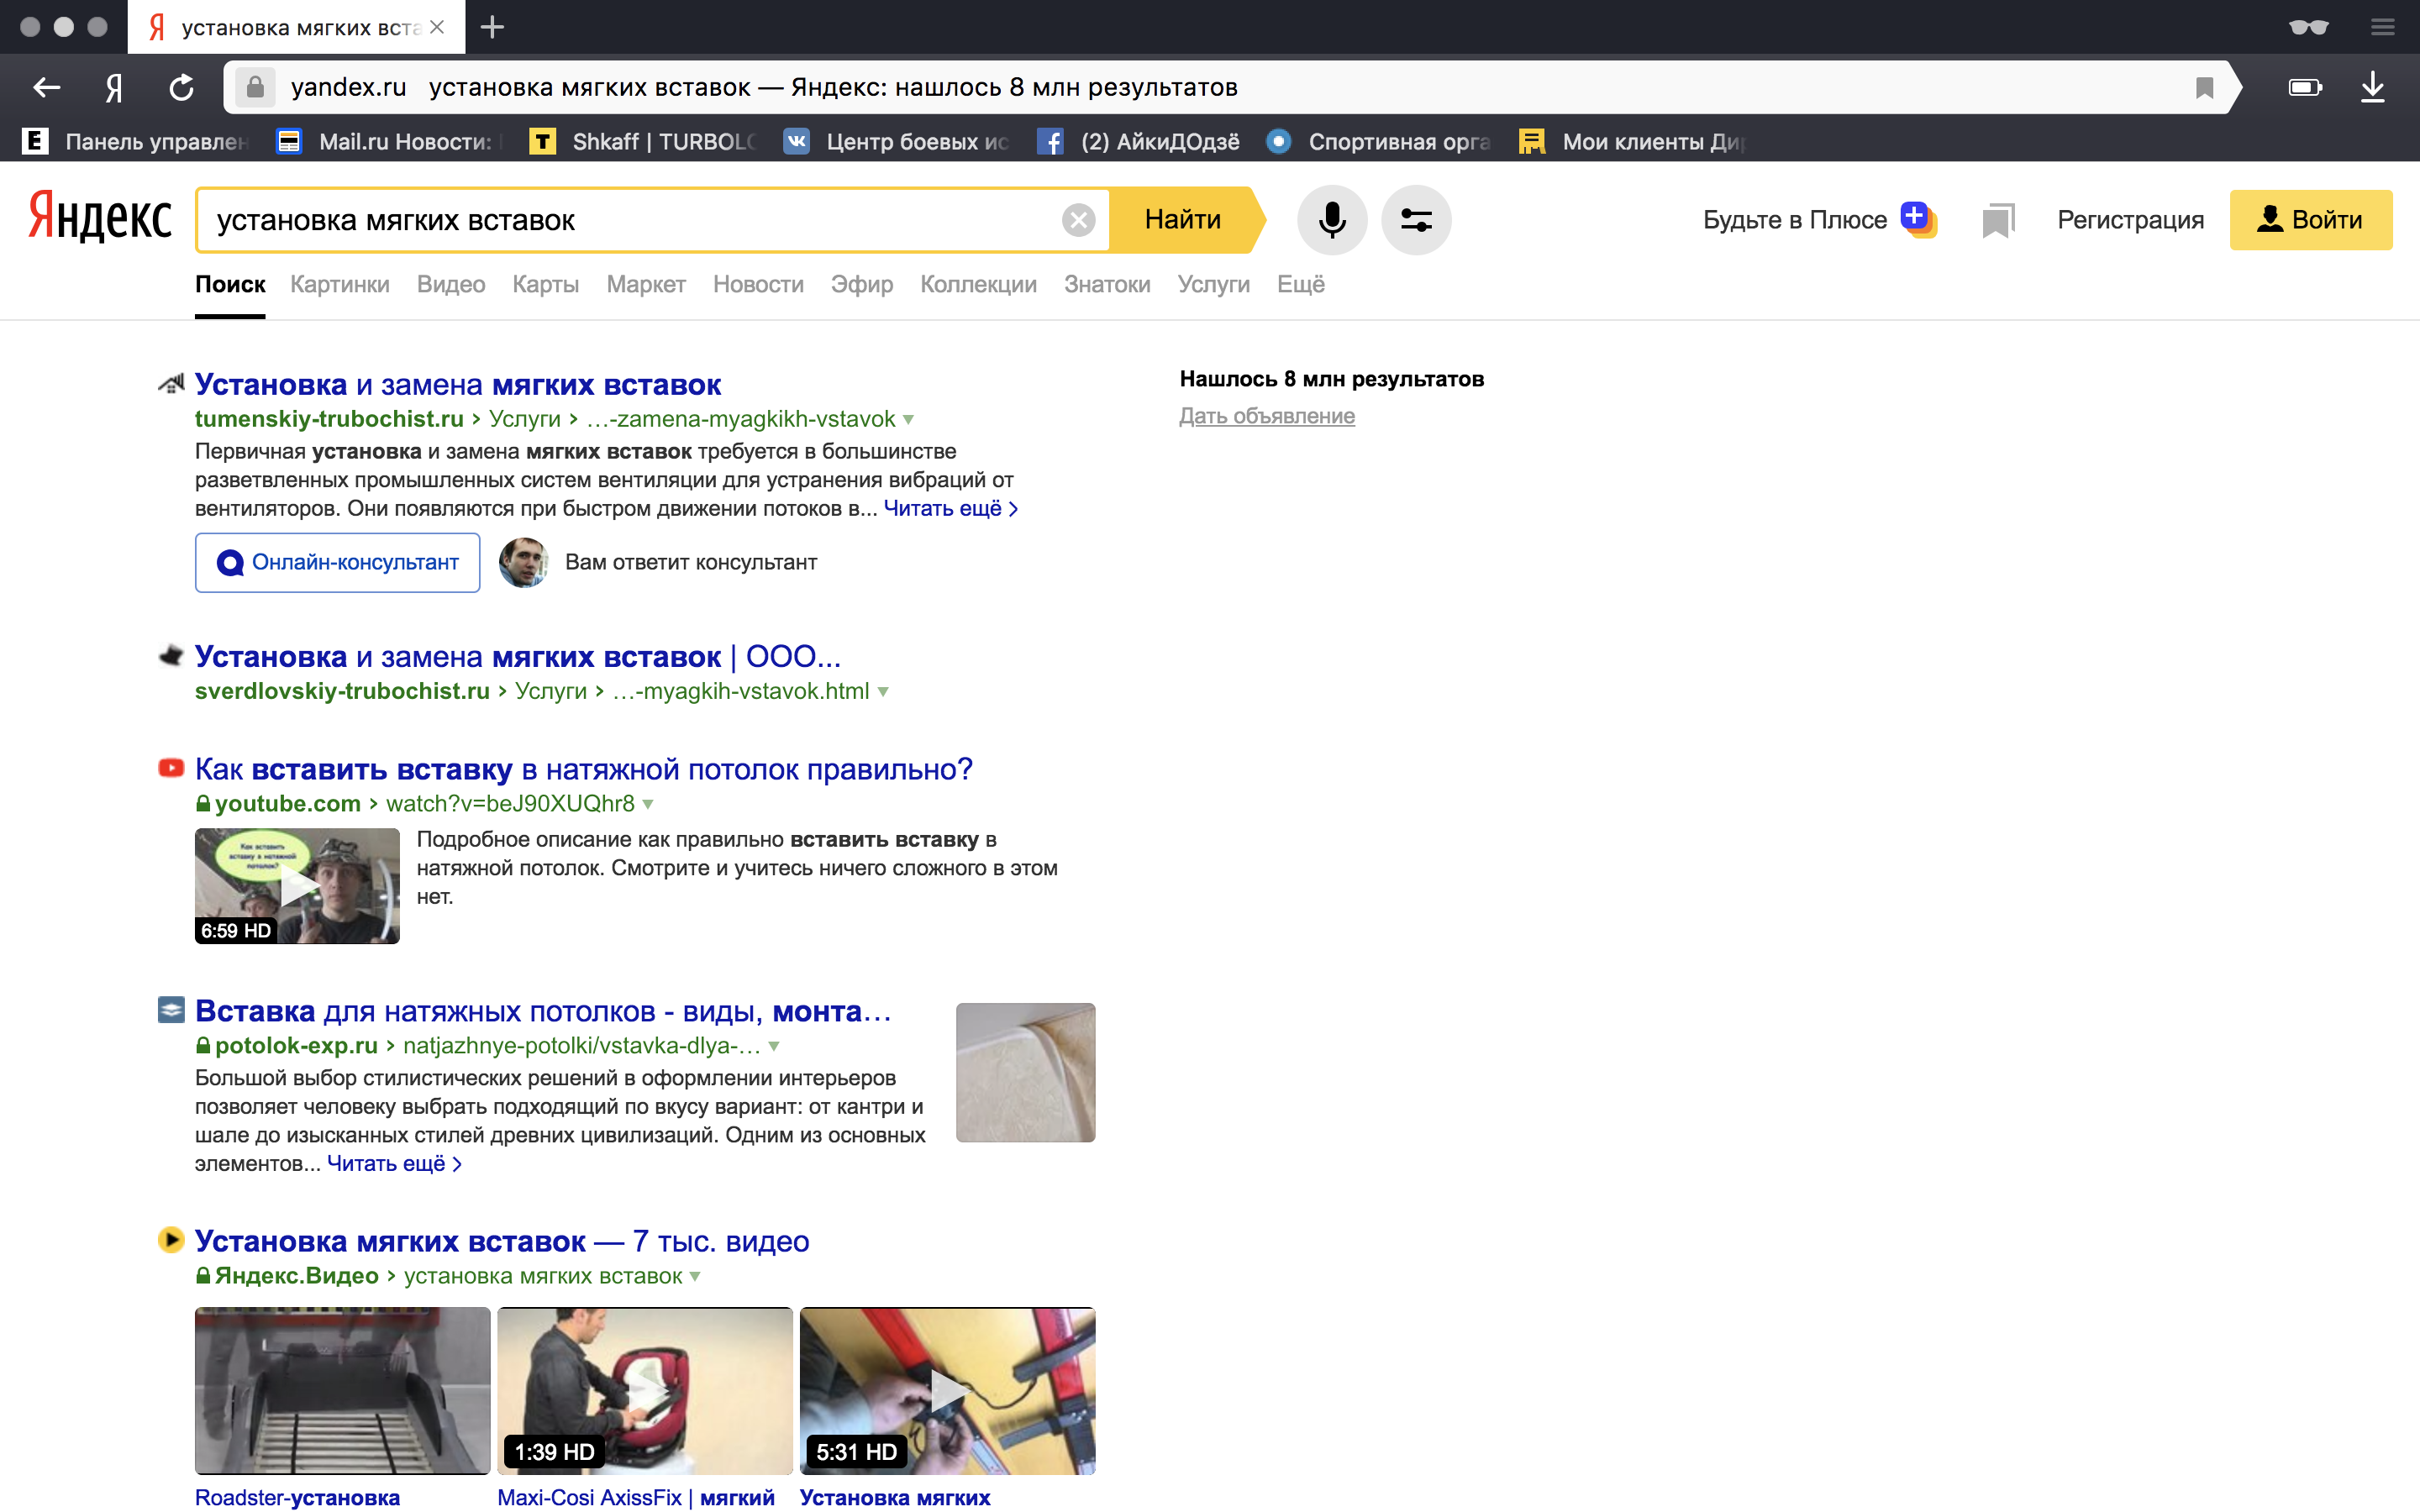Click the Онлайн-консультант button
The height and width of the screenshot is (1512, 2420).
click(337, 563)
